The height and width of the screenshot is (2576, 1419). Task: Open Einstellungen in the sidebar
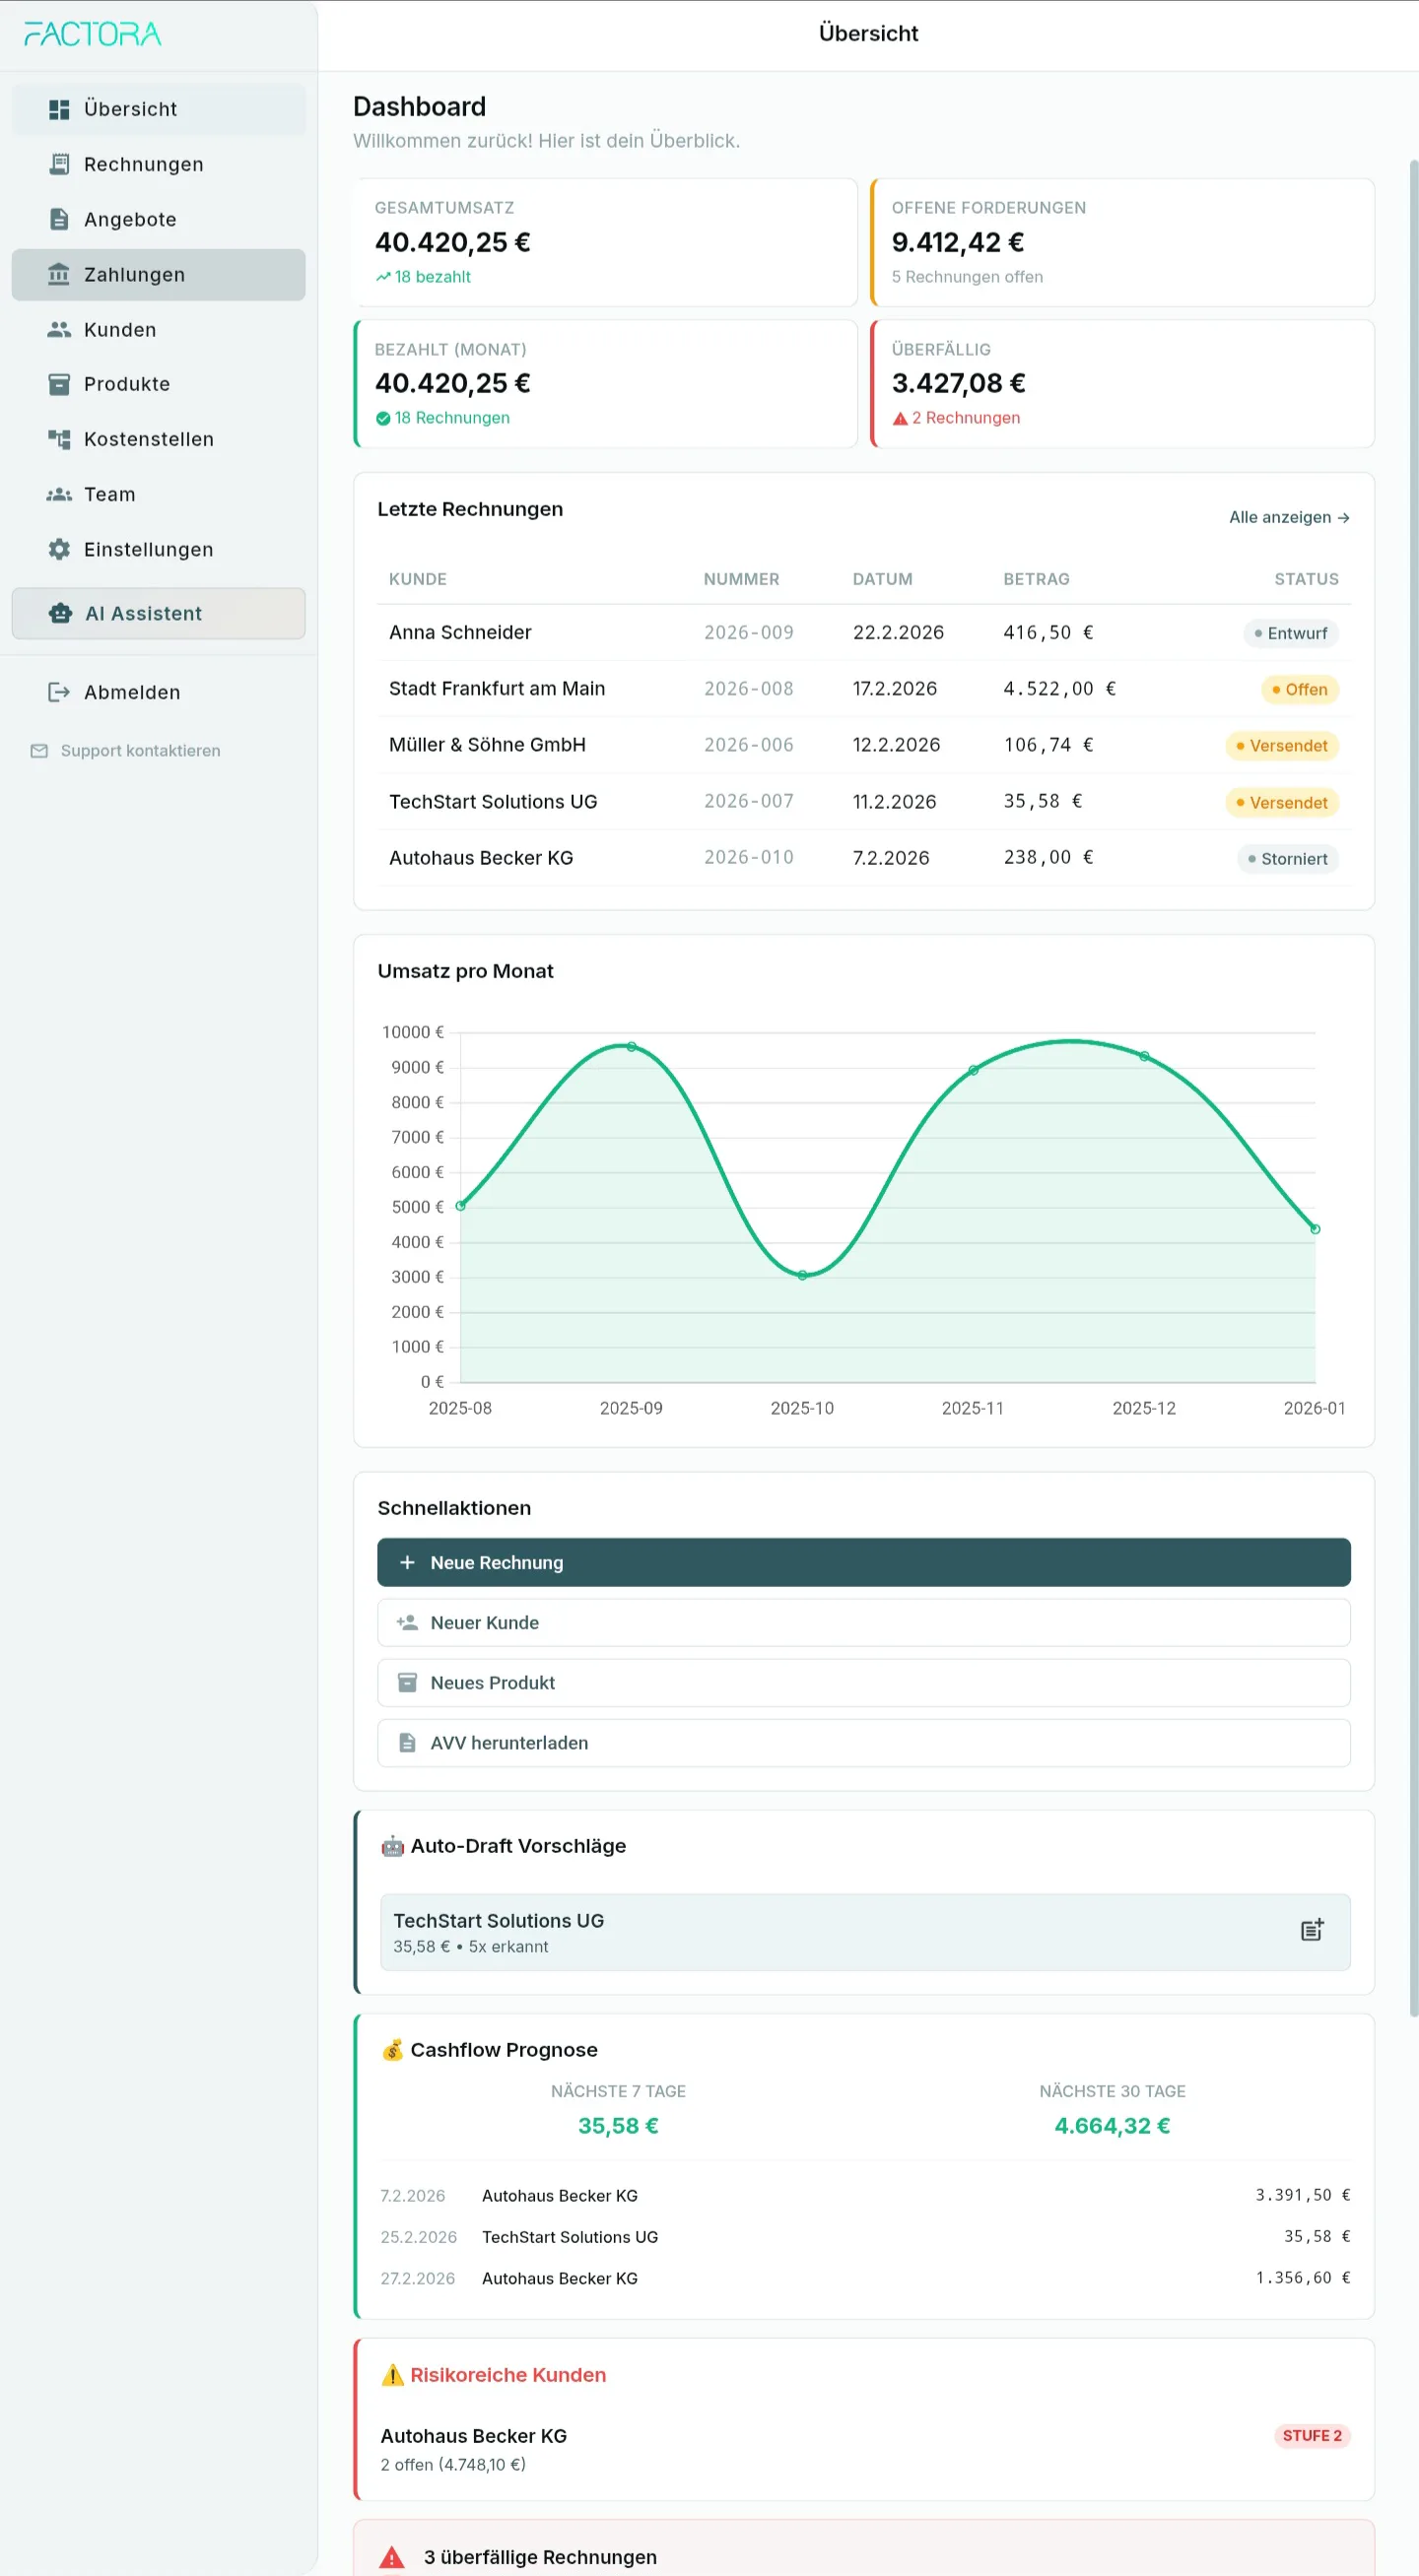(158, 549)
